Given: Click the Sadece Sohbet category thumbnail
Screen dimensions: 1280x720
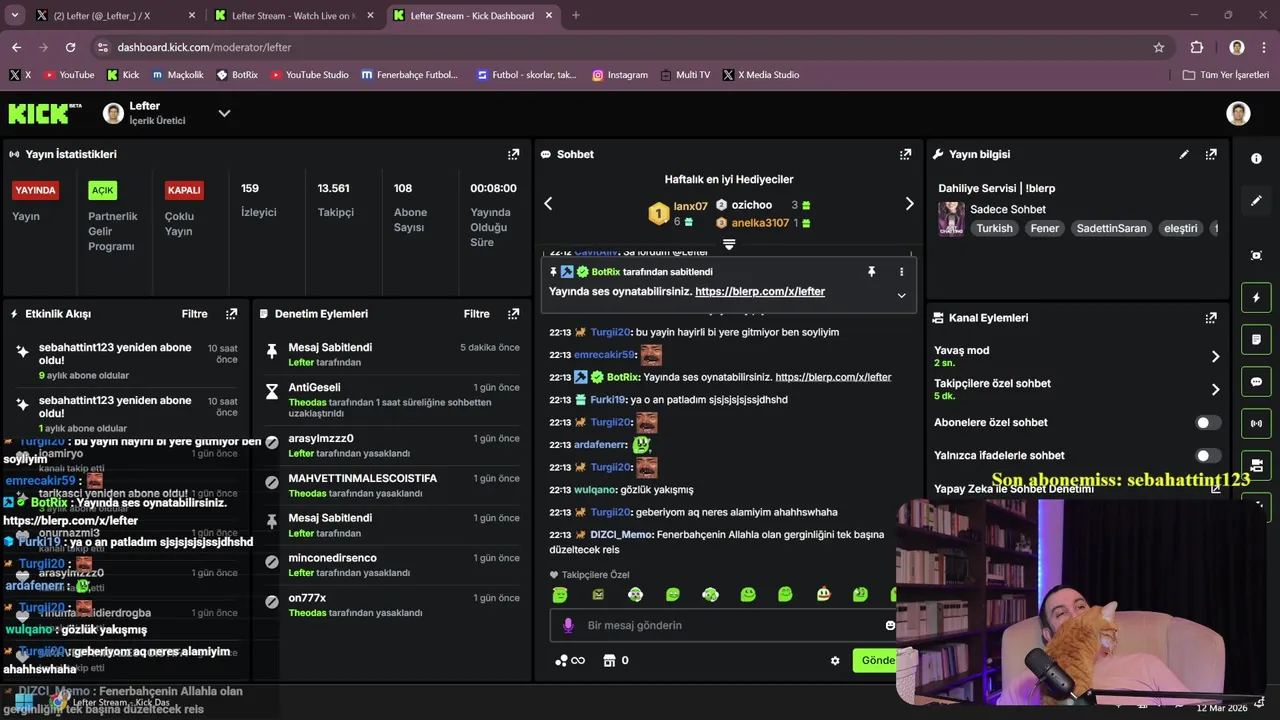Looking at the screenshot, I should pyautogui.click(x=951, y=218).
